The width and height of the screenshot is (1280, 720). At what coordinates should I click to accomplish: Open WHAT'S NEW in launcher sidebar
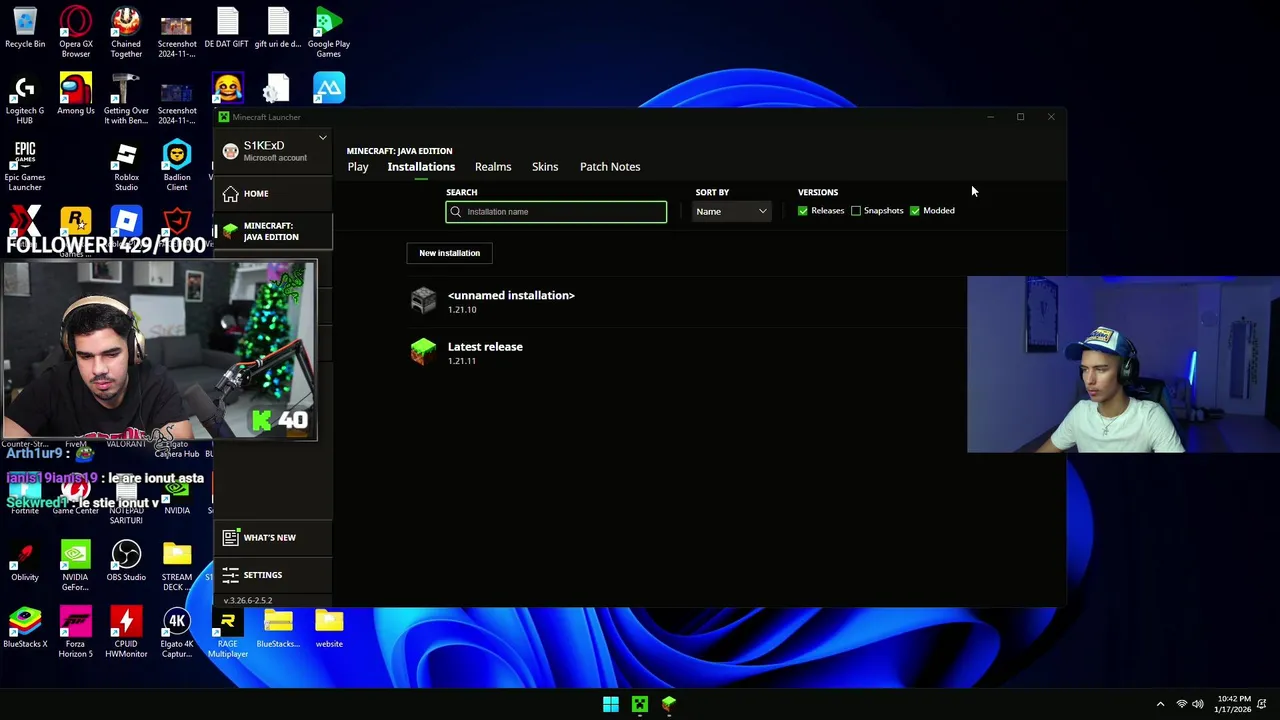click(x=273, y=538)
